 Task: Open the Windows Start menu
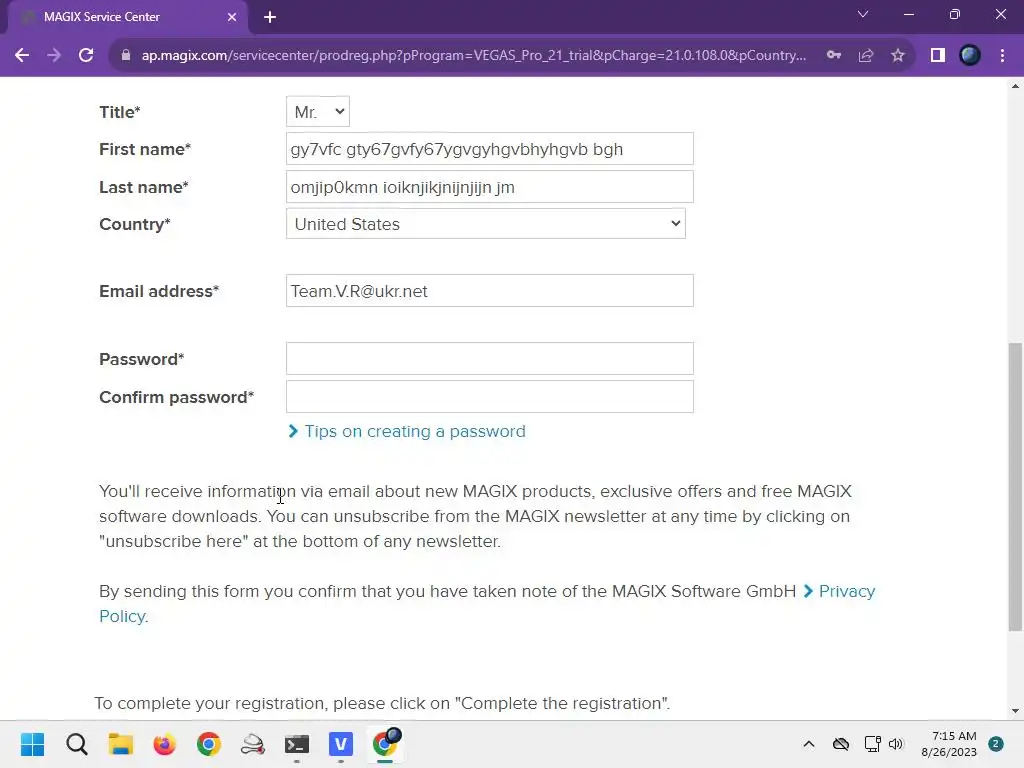(x=33, y=744)
